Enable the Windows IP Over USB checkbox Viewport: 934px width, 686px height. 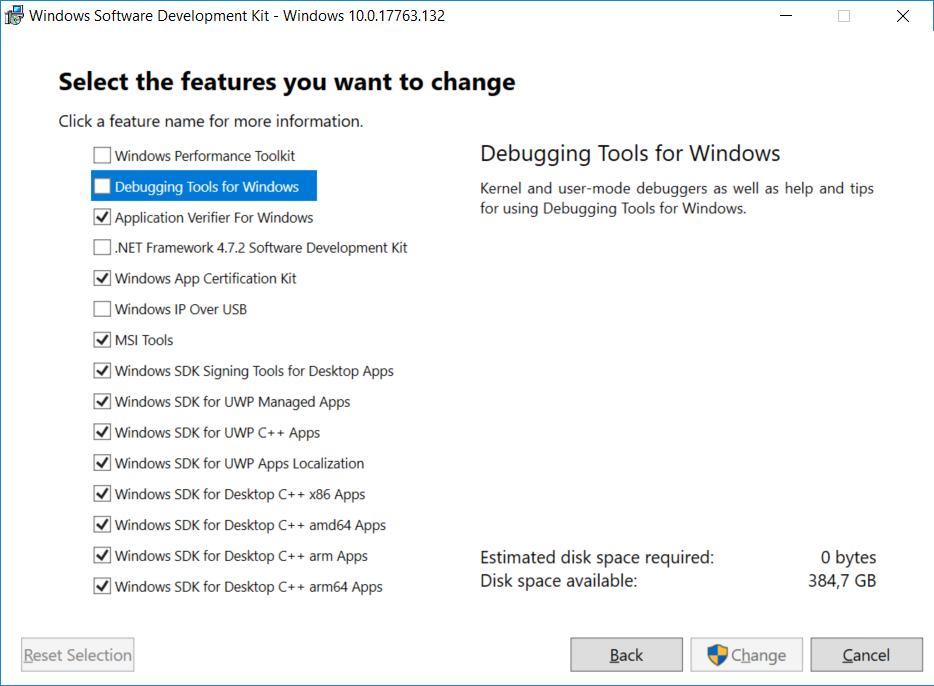pyautogui.click(x=102, y=309)
